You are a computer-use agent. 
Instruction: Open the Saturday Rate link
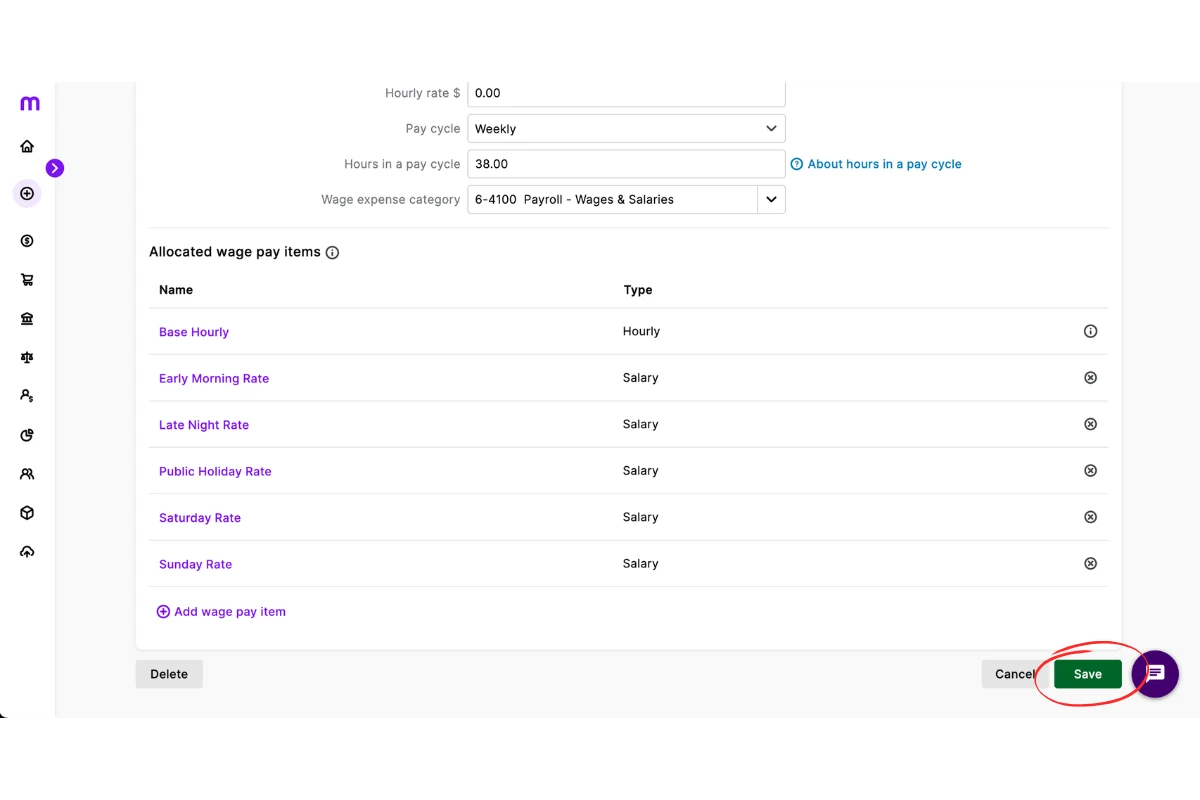(x=200, y=518)
